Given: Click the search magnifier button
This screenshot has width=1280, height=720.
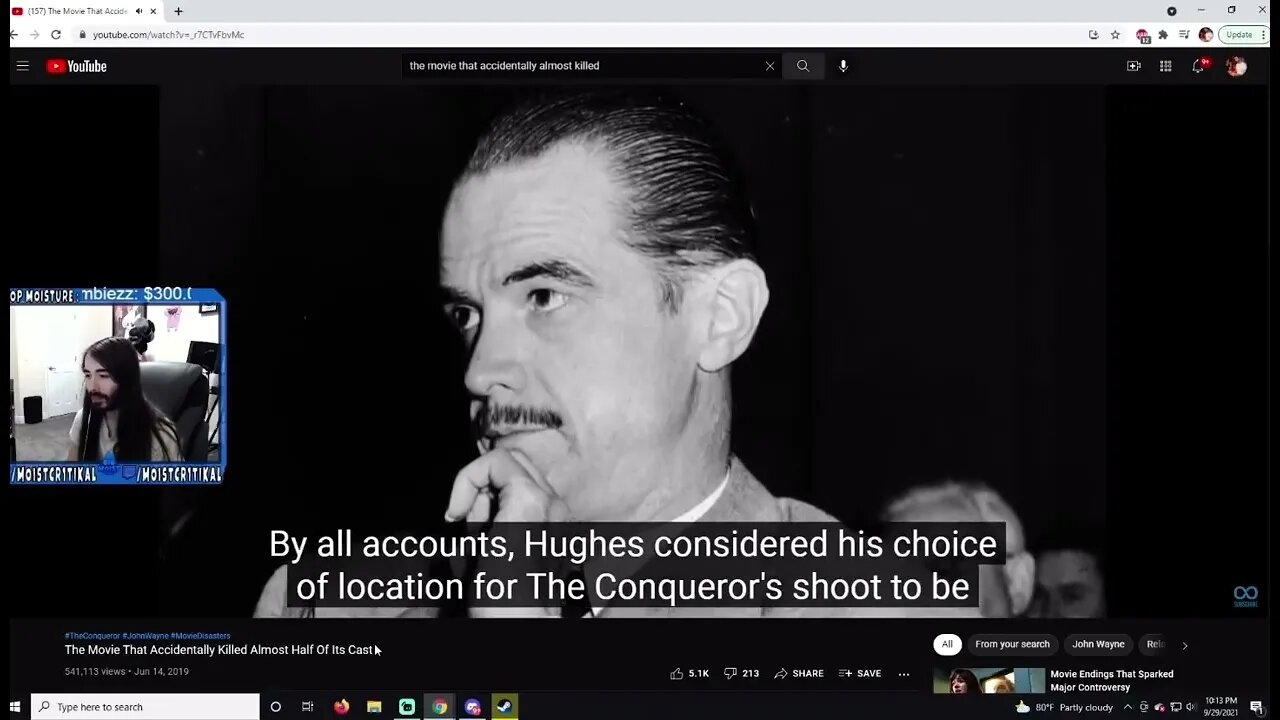Looking at the screenshot, I should 802,66.
